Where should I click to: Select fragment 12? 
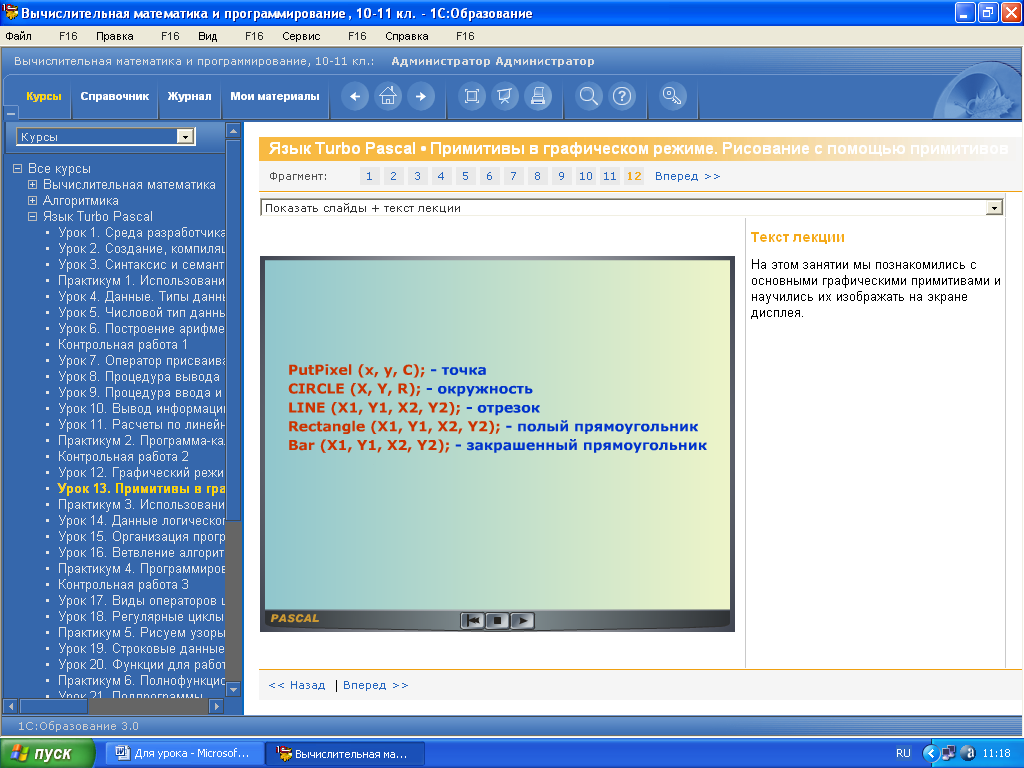coord(633,176)
